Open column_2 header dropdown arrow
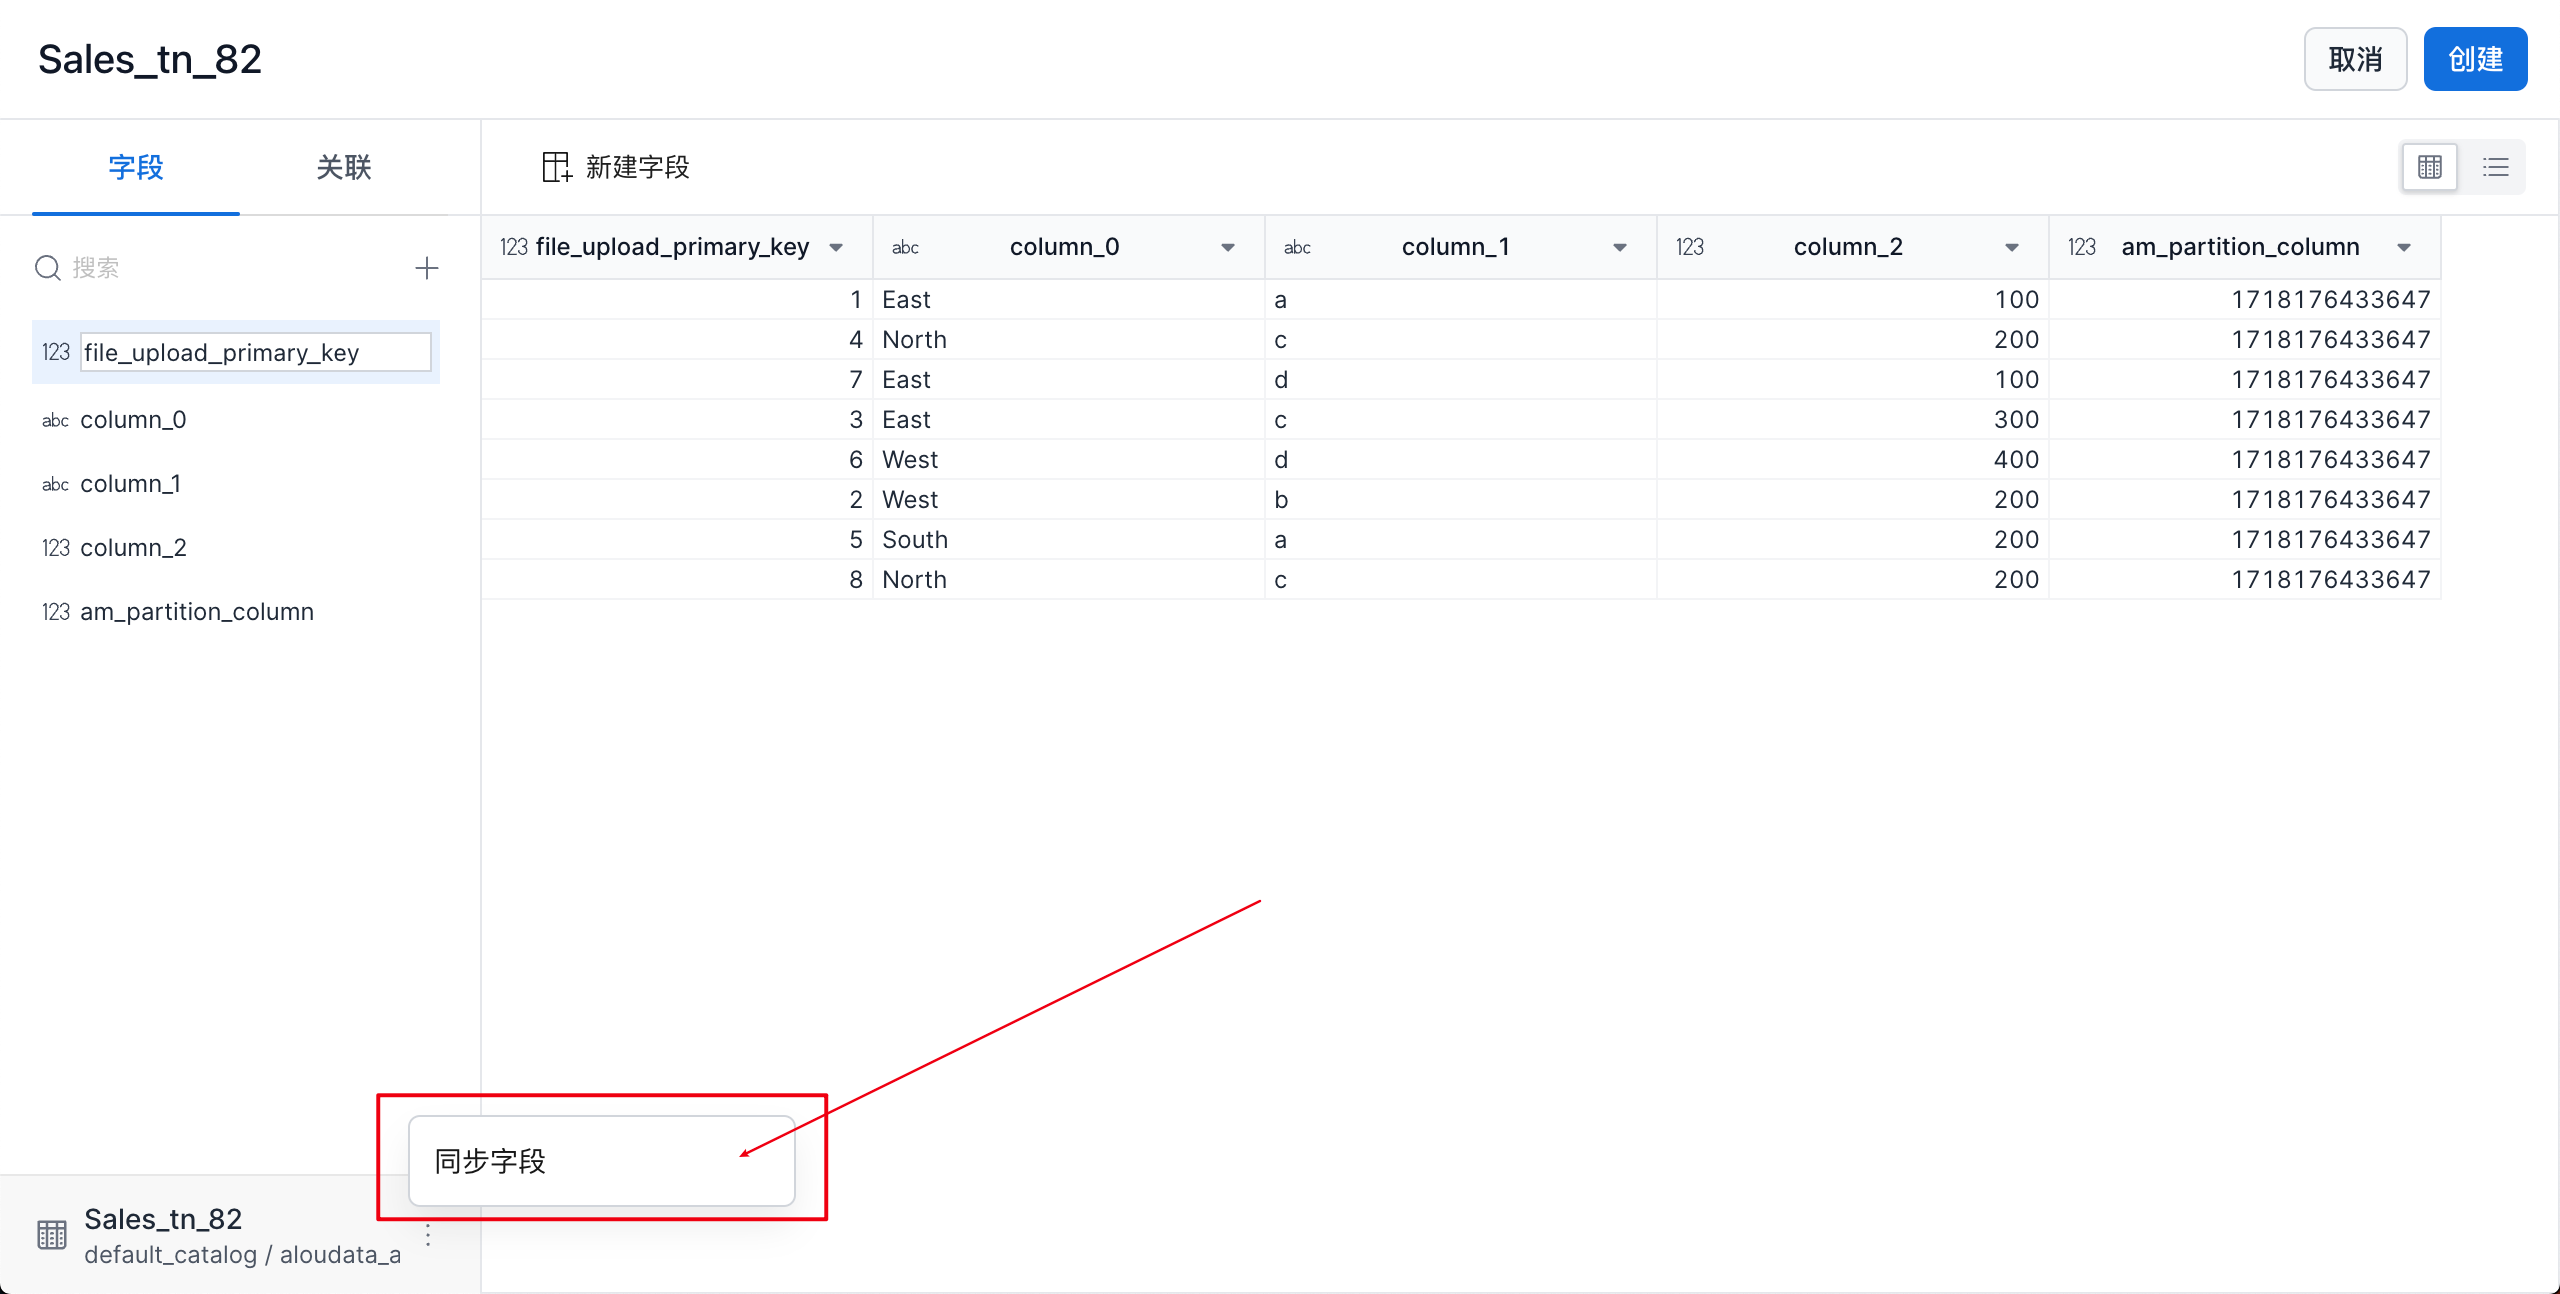 tap(2012, 247)
